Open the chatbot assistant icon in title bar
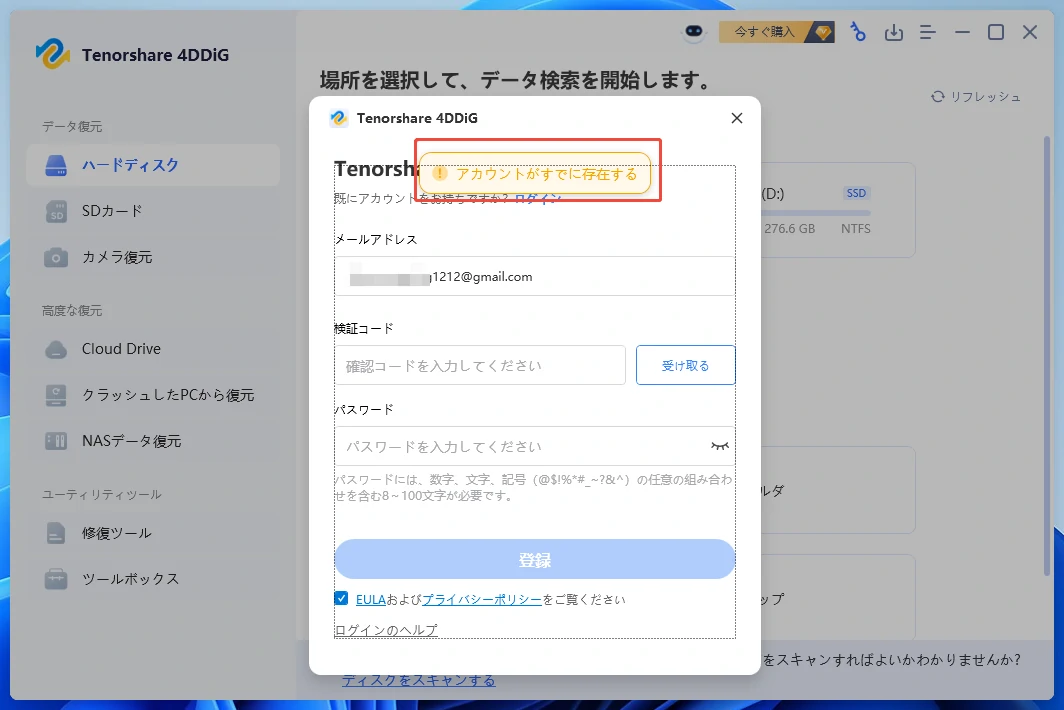 tap(694, 32)
